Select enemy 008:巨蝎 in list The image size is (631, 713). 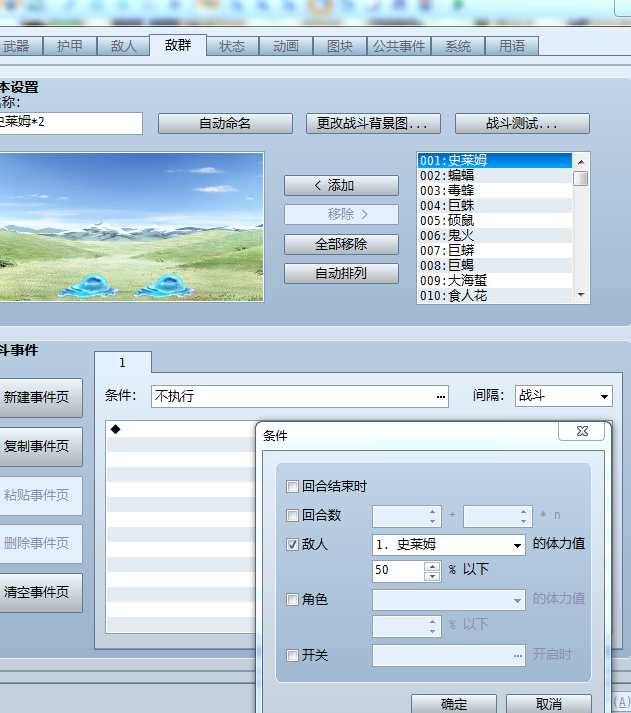495,266
